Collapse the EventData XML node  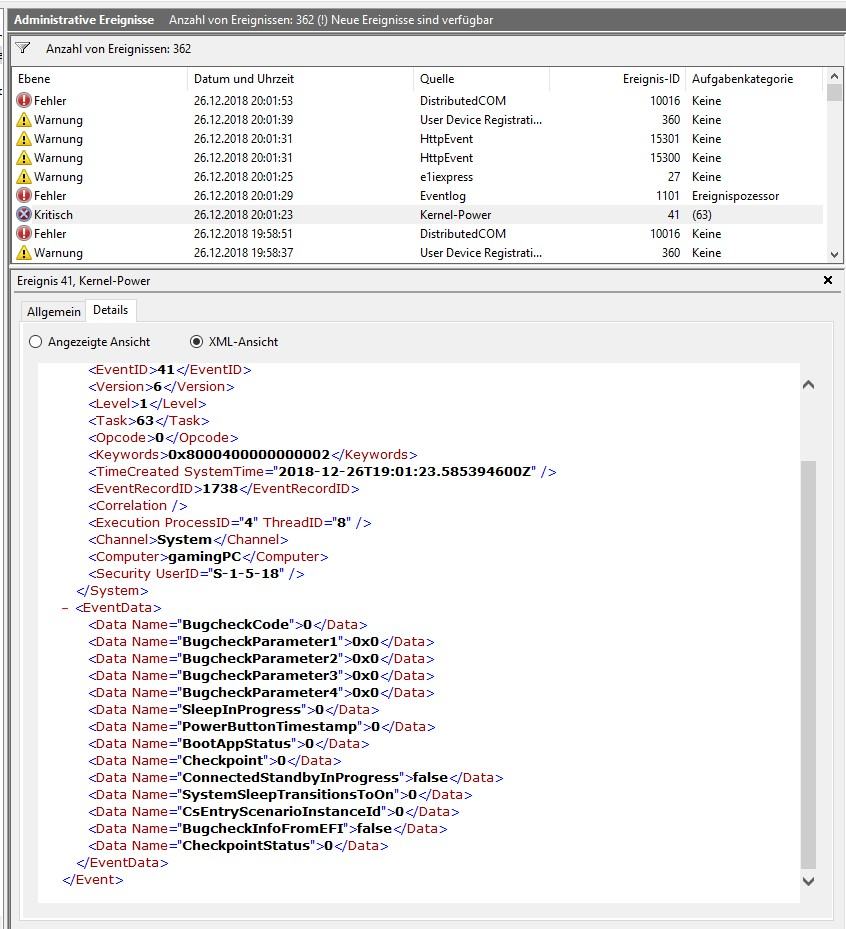click(65, 608)
